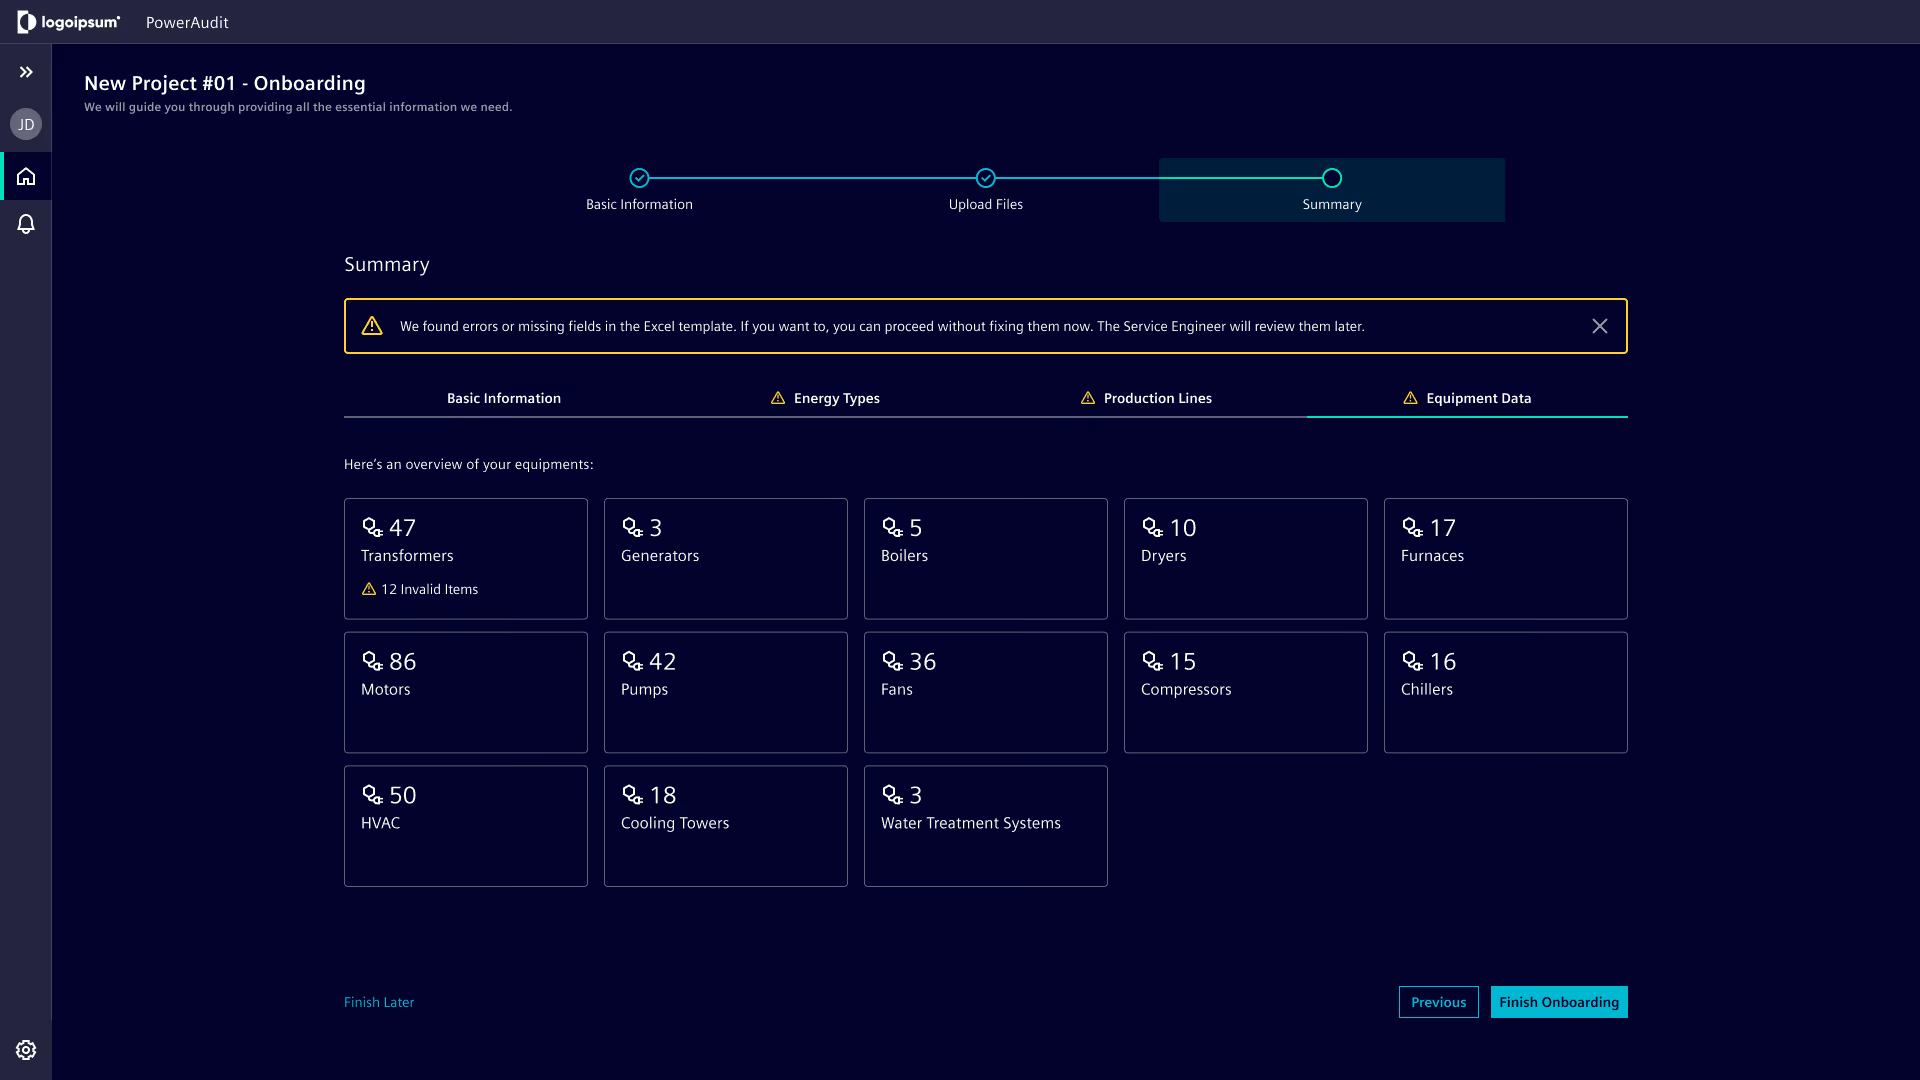Go to Home via sidebar icon
This screenshot has width=1920, height=1080.
tap(26, 177)
